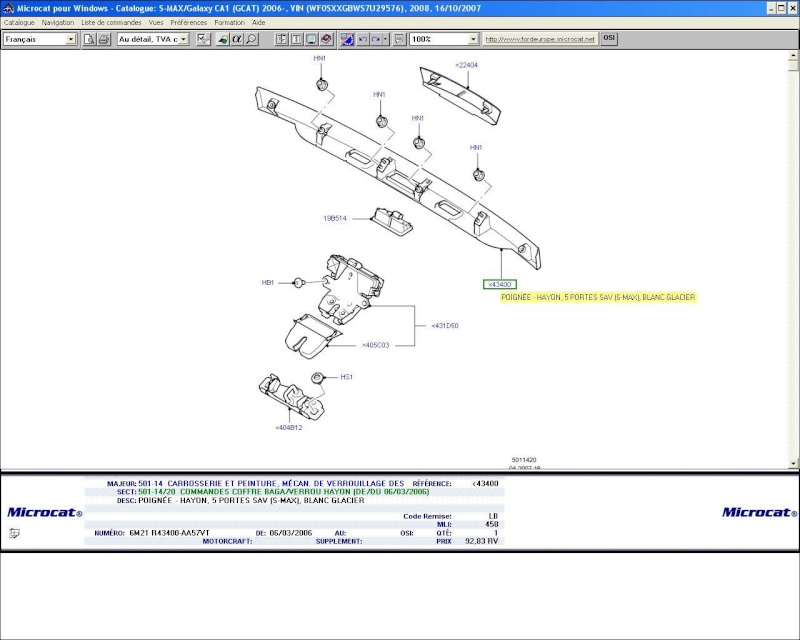The image size is (800, 640).
Task: Click the printer icon
Action: (104, 39)
